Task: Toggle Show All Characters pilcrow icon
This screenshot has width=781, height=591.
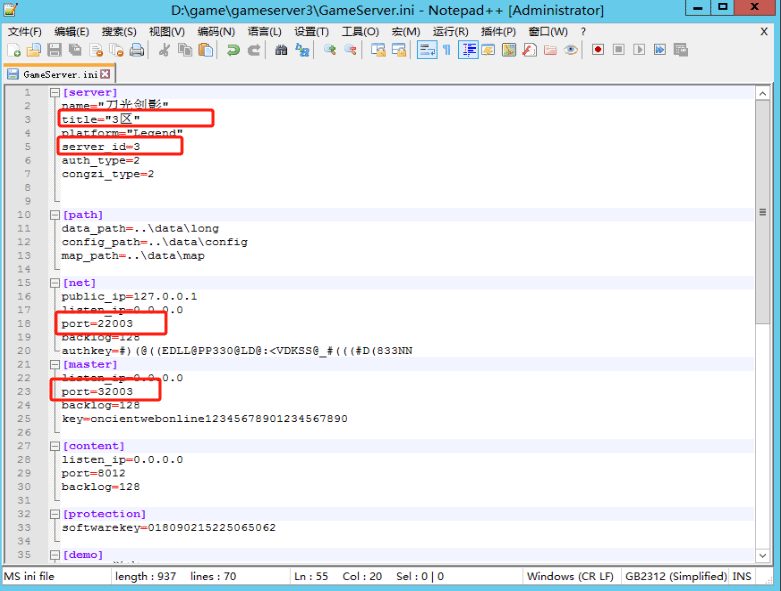Action: pos(447,50)
